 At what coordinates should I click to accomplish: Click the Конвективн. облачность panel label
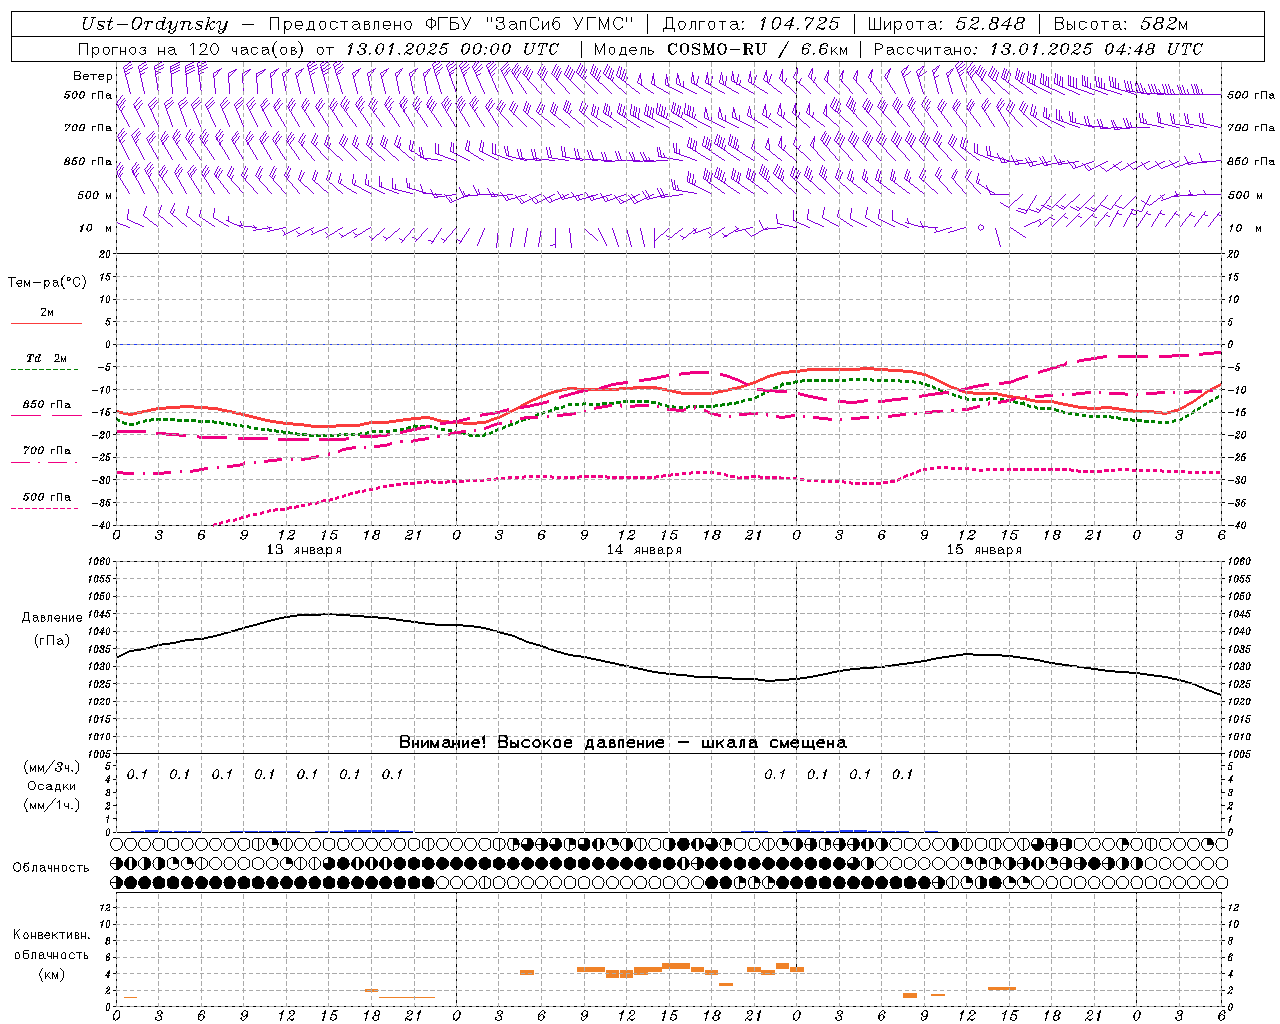click(x=51, y=945)
